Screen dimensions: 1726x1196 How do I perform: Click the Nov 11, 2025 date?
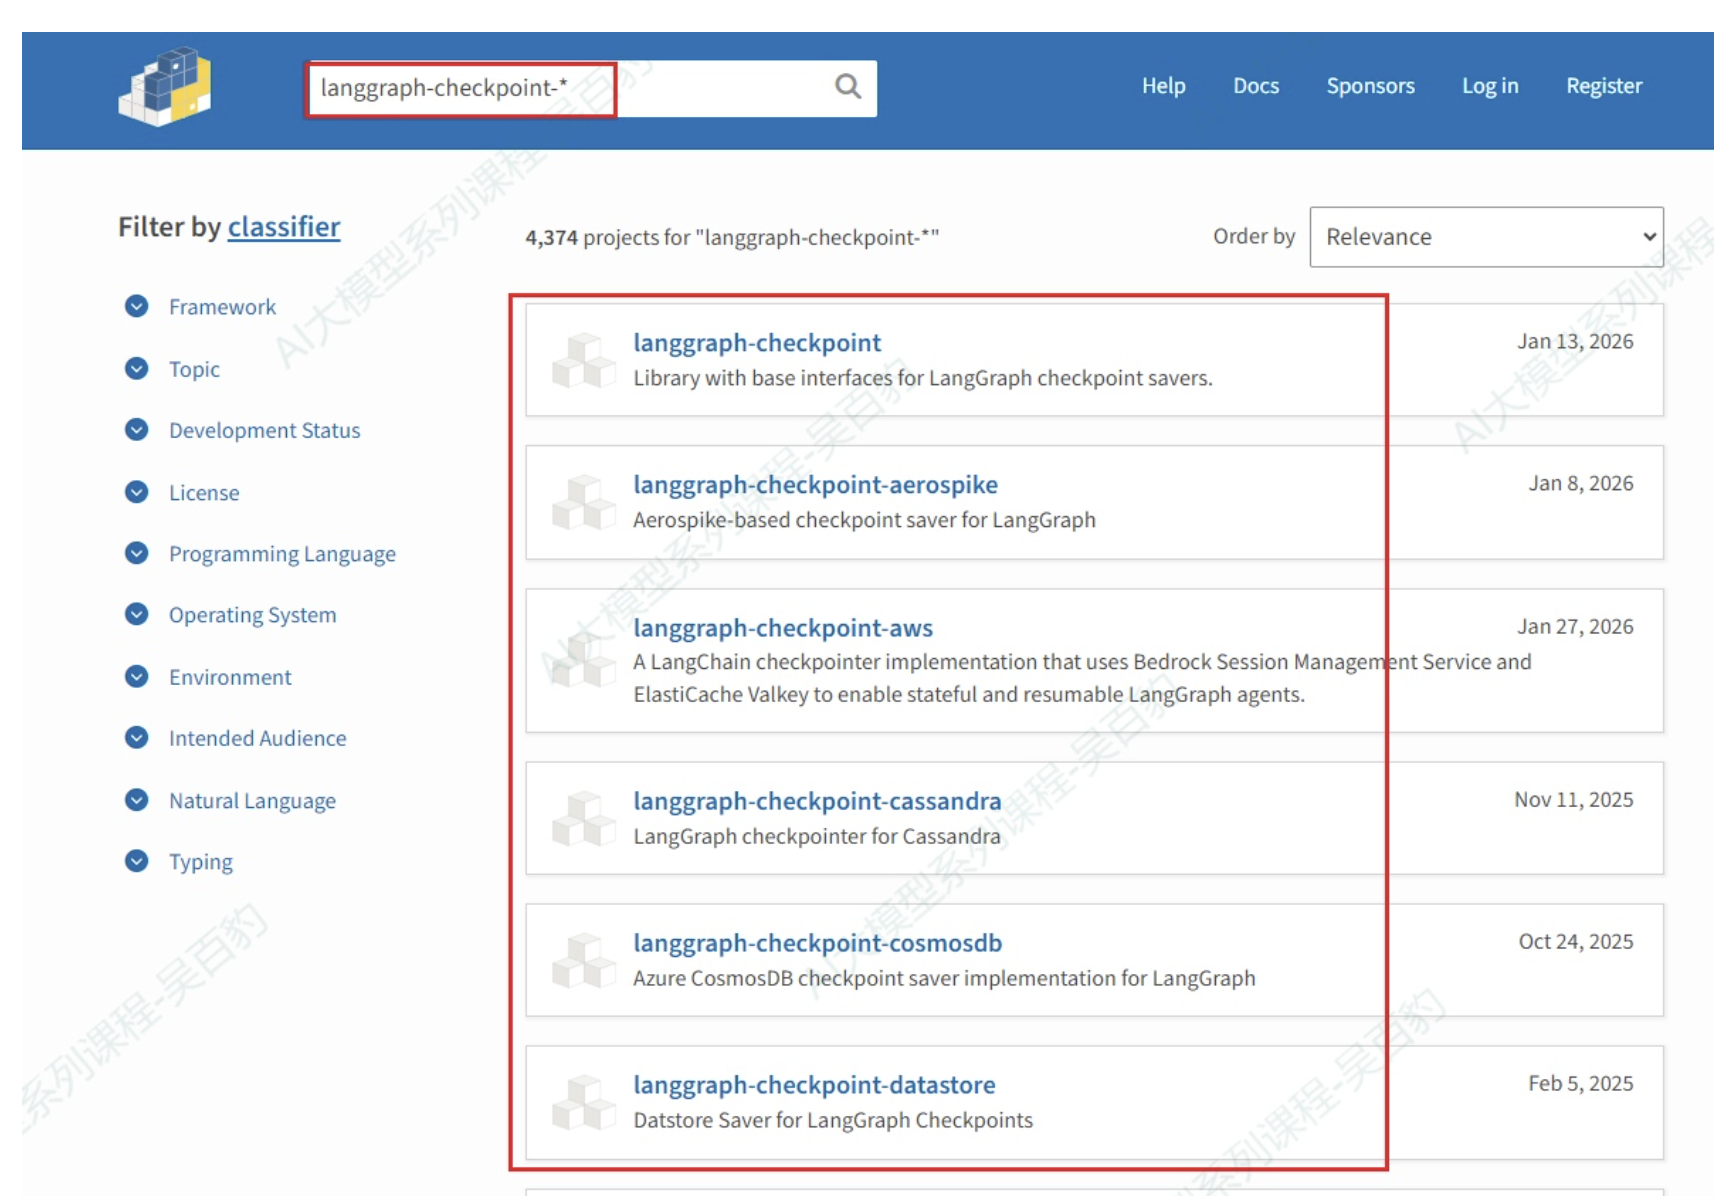coord(1573,799)
